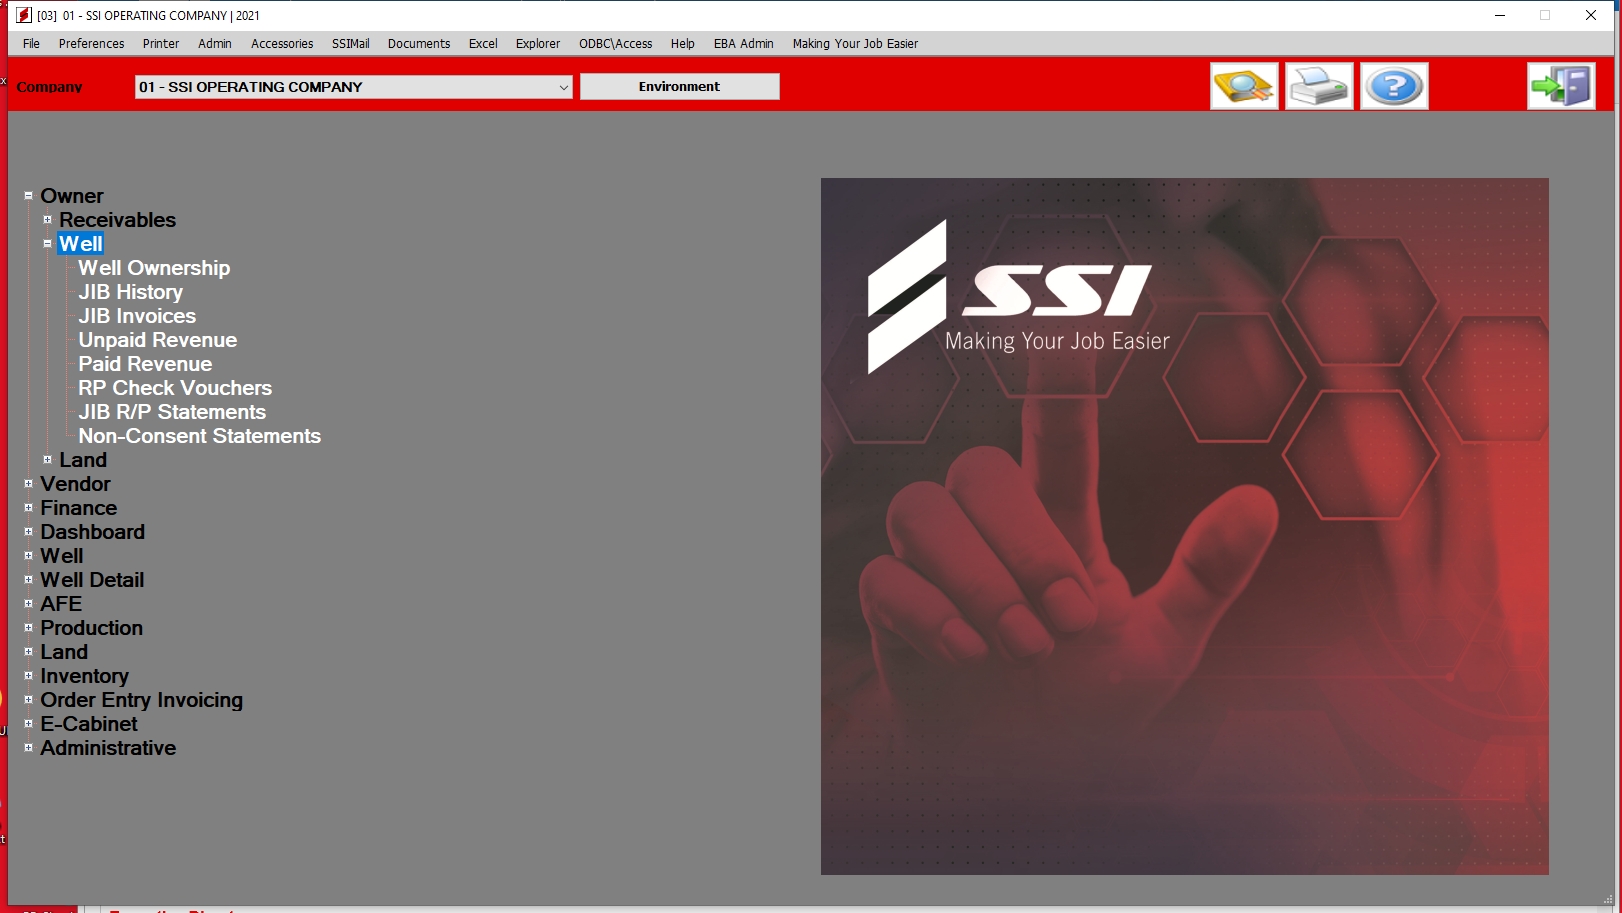Expand the AFE node
Image resolution: width=1622 pixels, height=913 pixels.
[x=28, y=604]
